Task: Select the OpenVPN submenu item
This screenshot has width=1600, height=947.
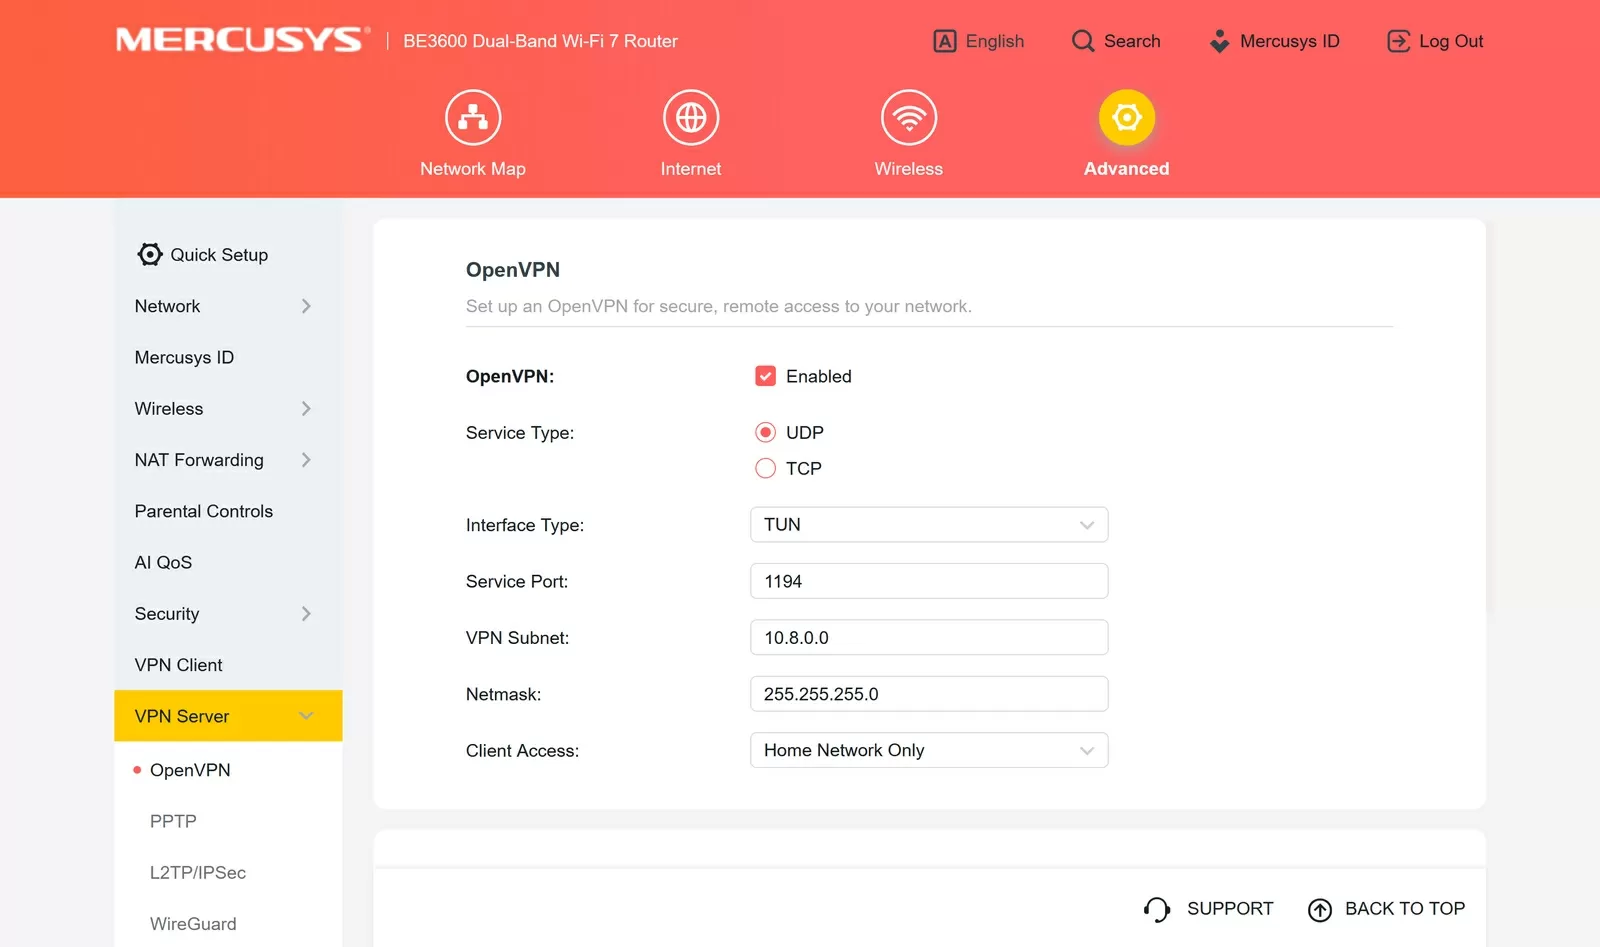Action: point(190,770)
